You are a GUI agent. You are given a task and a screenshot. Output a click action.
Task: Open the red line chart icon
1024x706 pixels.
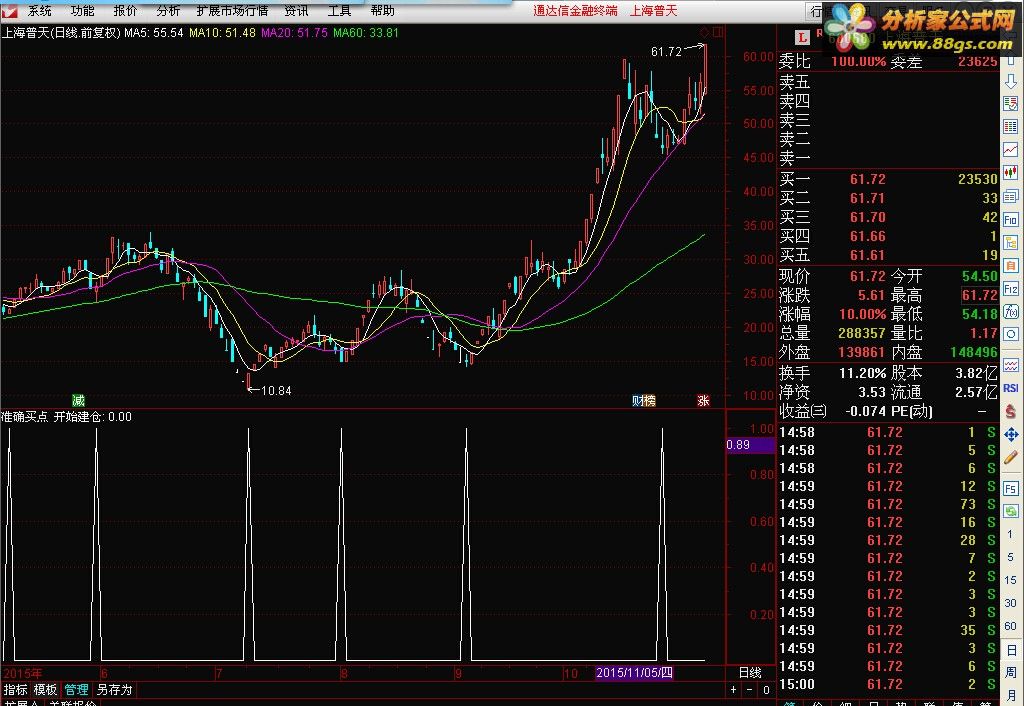[x=1010, y=150]
